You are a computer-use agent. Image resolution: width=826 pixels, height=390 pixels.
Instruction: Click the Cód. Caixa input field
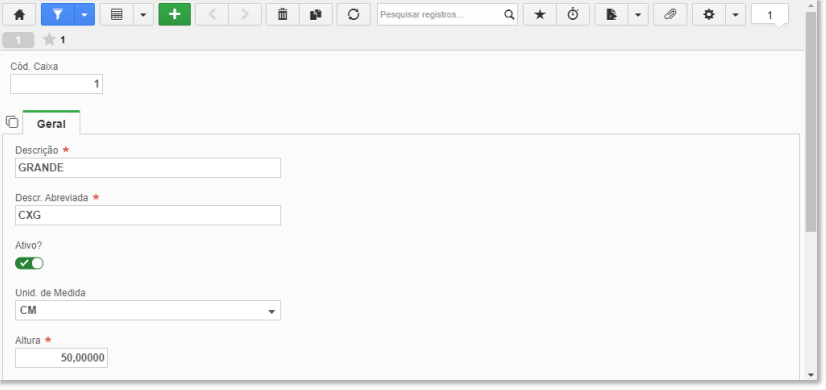[56, 84]
